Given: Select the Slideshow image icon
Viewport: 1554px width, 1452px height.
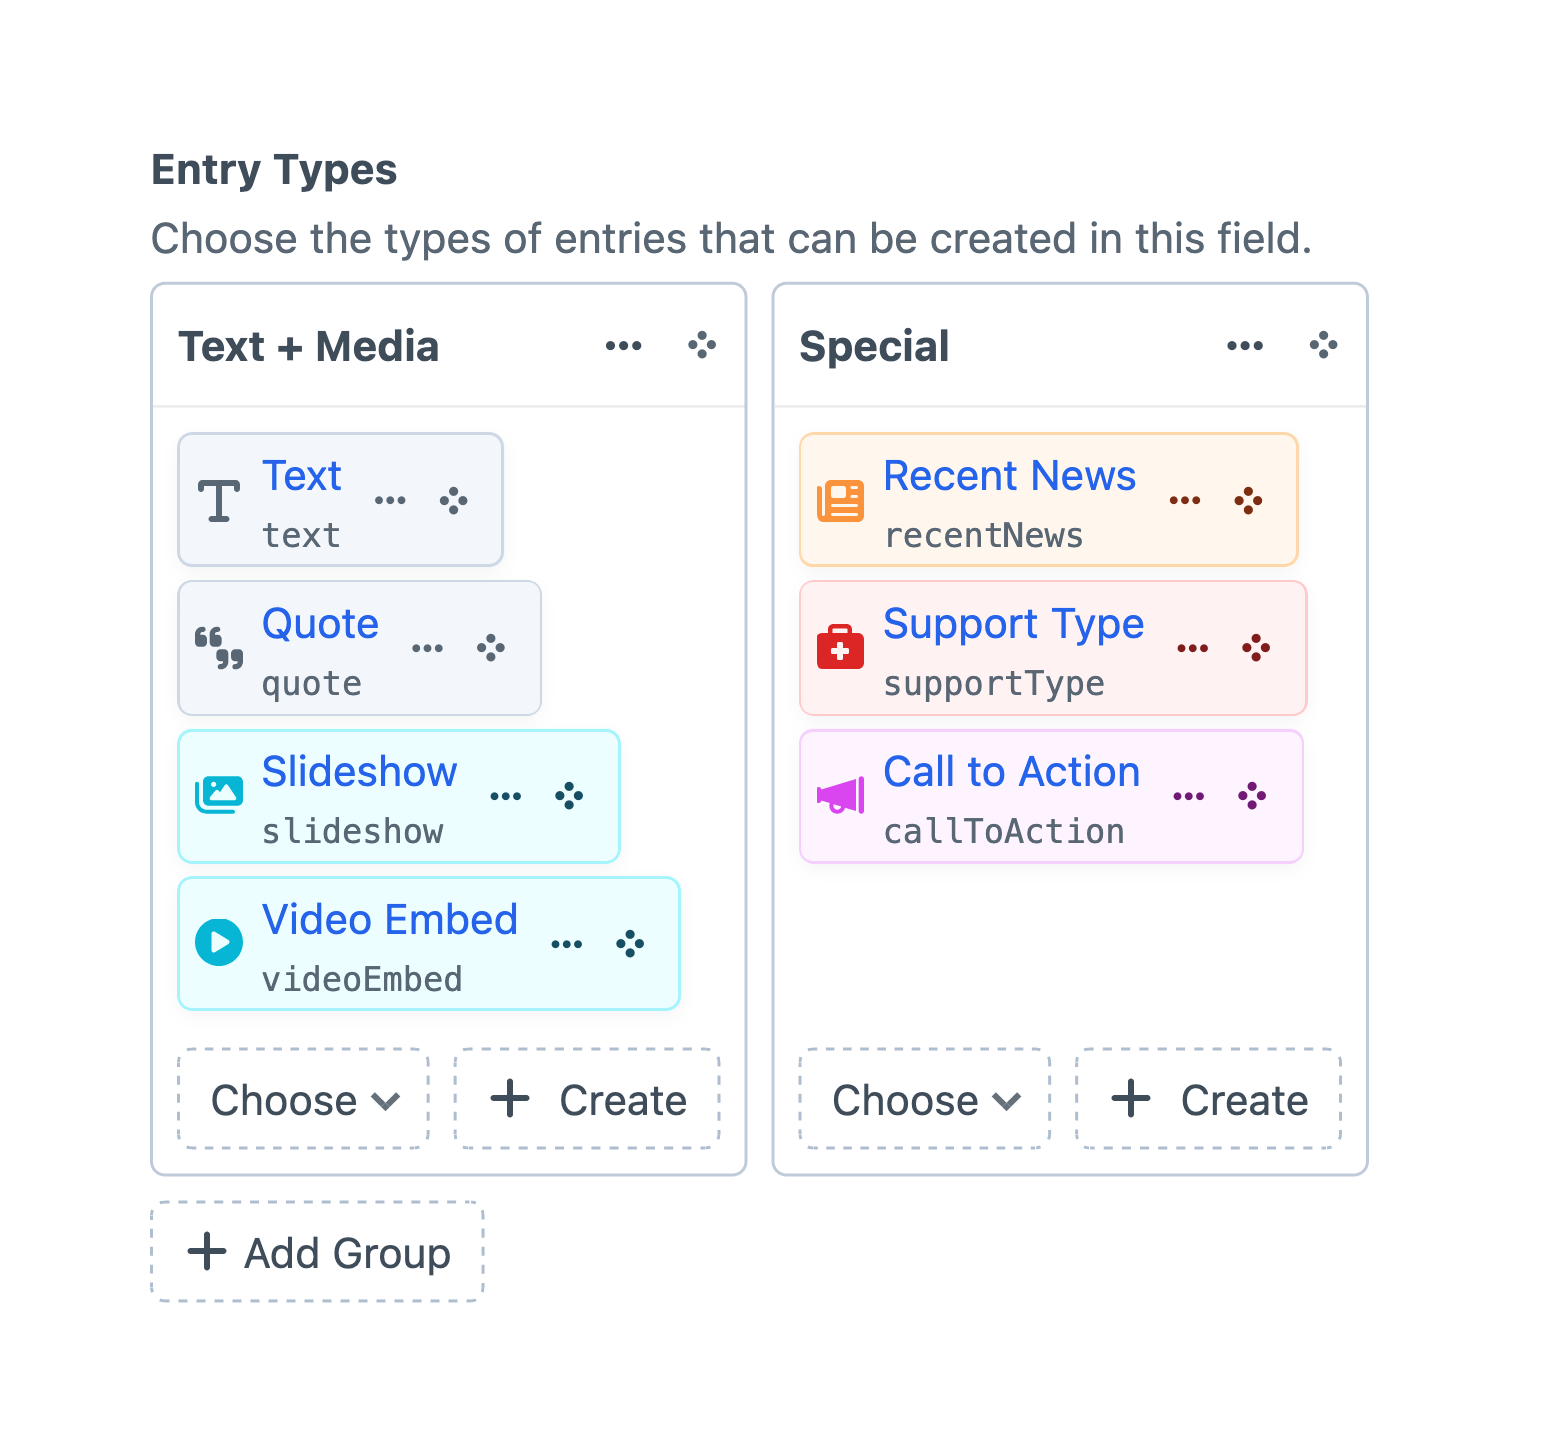Looking at the screenshot, I should coord(219,794).
